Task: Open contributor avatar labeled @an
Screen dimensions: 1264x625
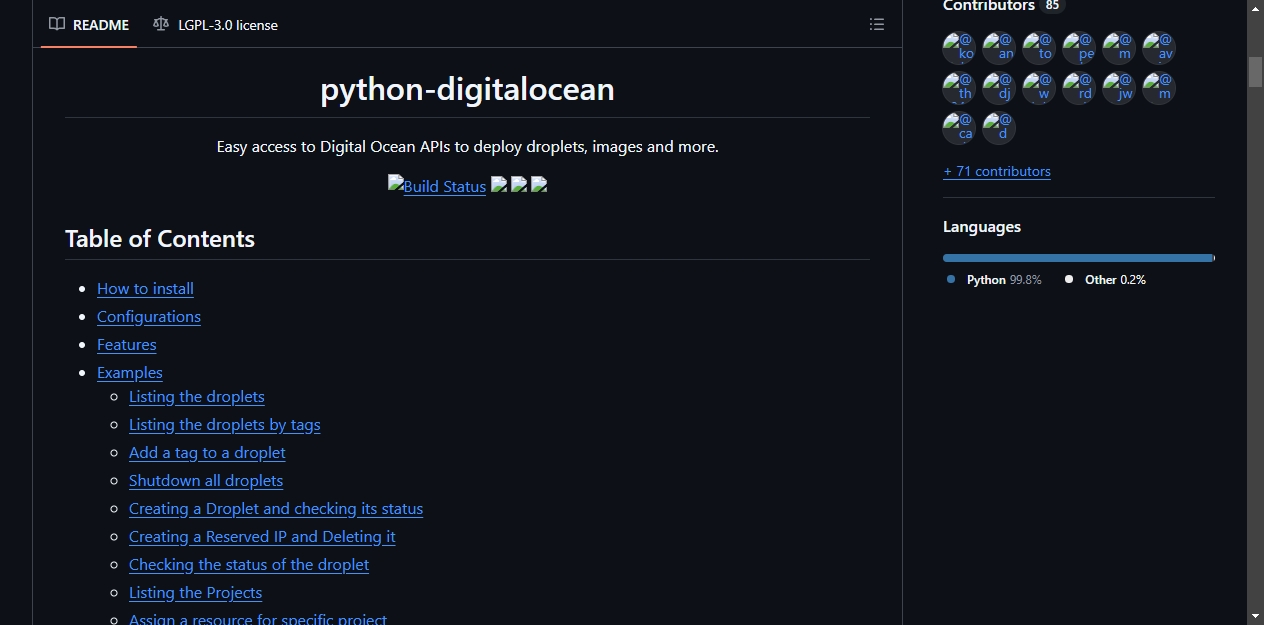Action: (999, 48)
